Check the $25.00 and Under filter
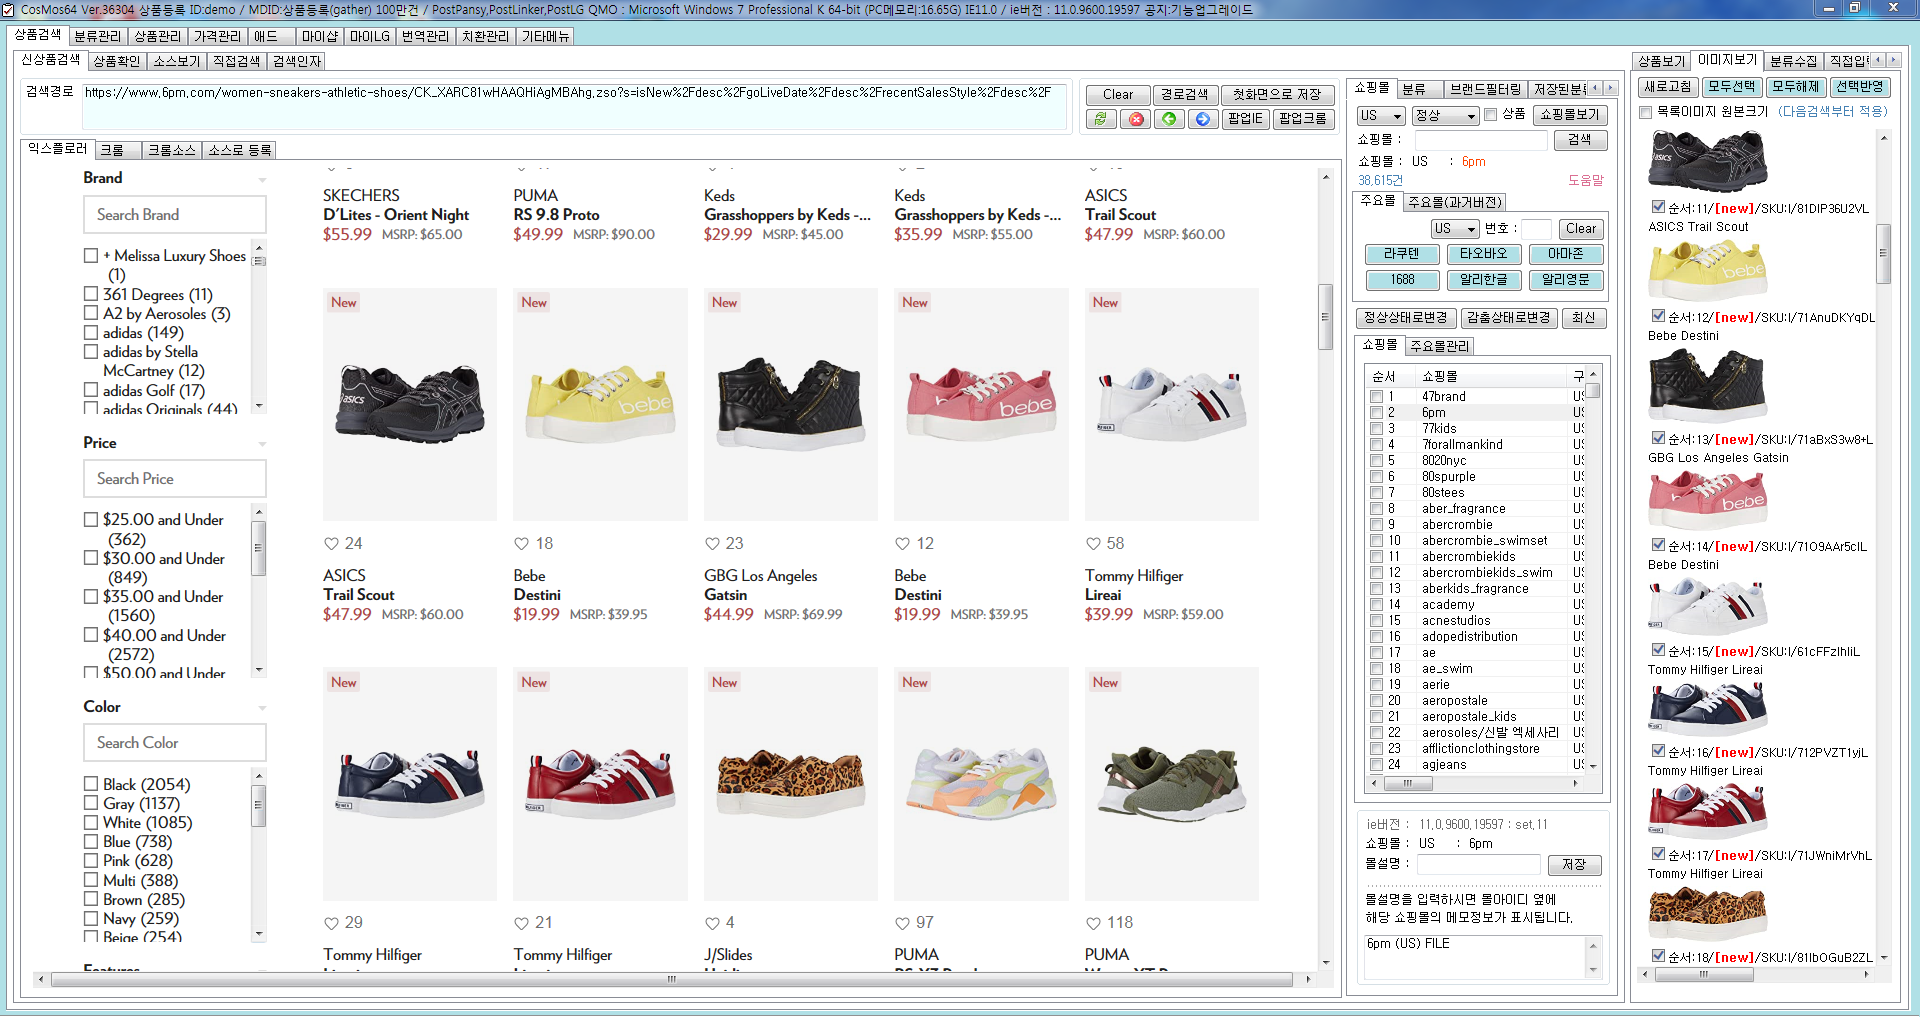1920x1017 pixels. coord(91,519)
